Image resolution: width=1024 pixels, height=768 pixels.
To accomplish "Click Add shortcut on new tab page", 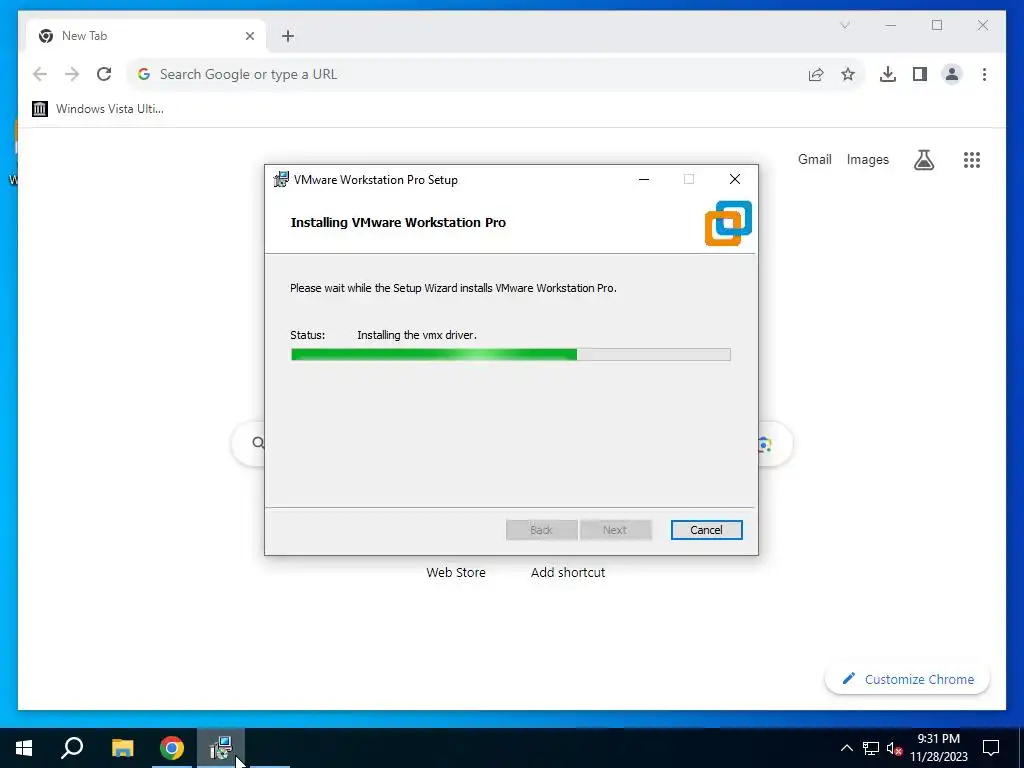I will pos(568,573).
